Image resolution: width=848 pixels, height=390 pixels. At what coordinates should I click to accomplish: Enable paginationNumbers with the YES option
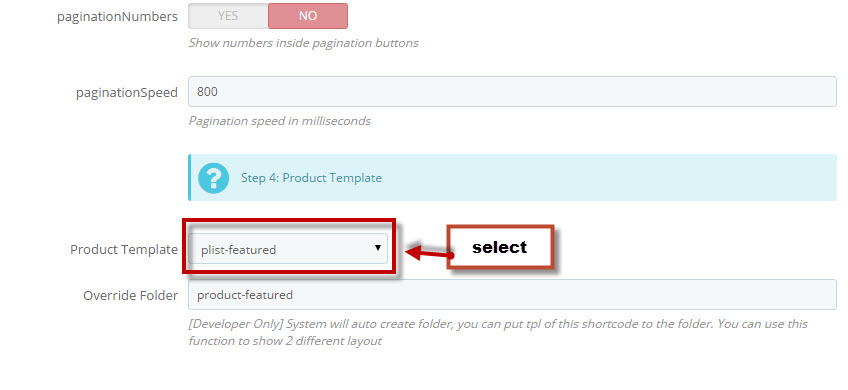coord(228,16)
